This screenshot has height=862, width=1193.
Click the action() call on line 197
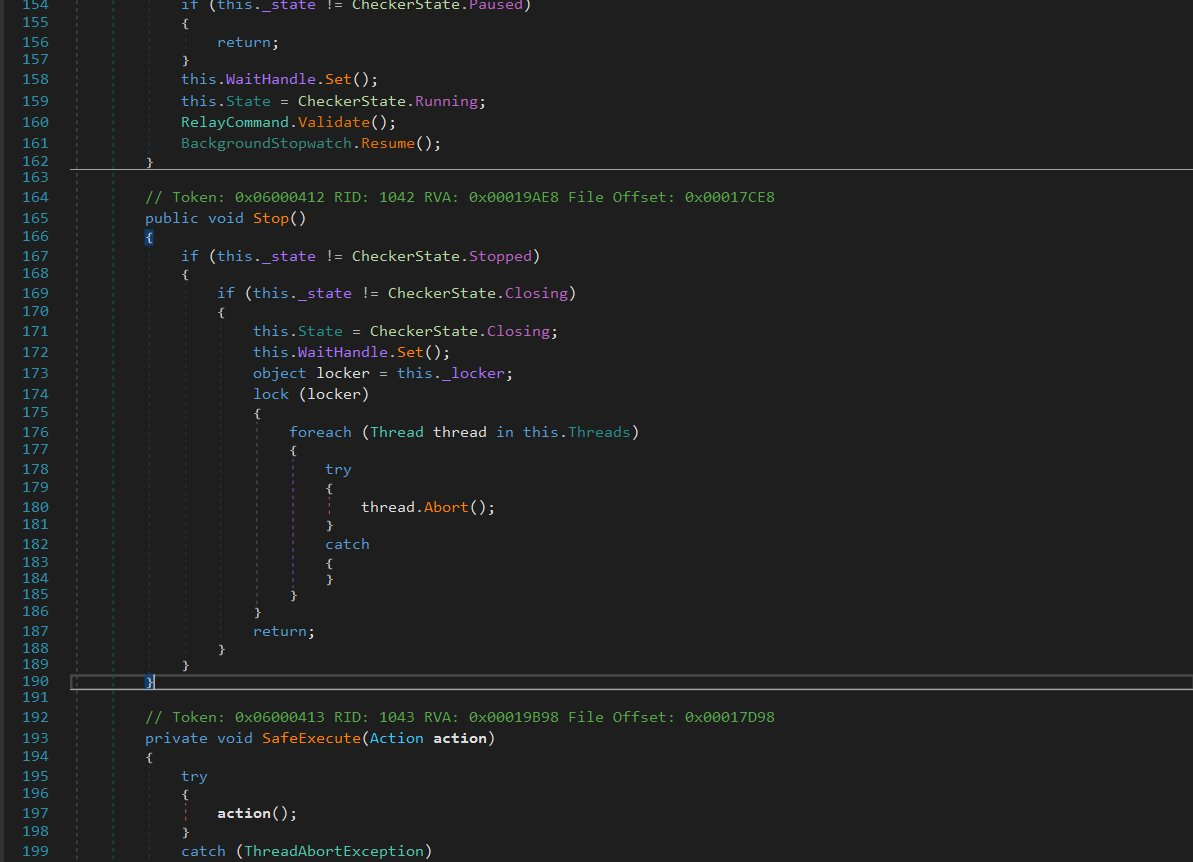tap(256, 814)
